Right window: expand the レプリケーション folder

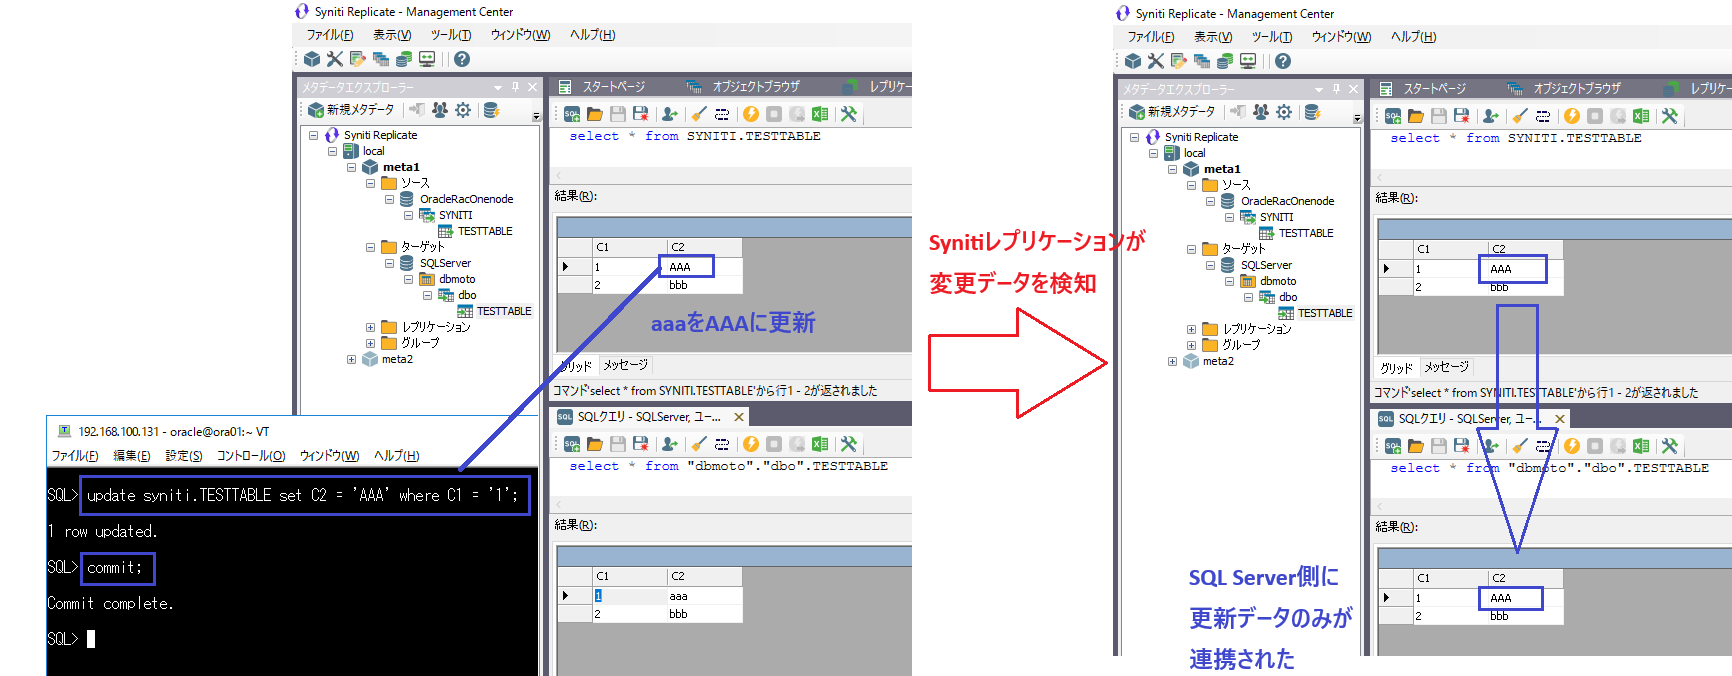(x=1191, y=329)
